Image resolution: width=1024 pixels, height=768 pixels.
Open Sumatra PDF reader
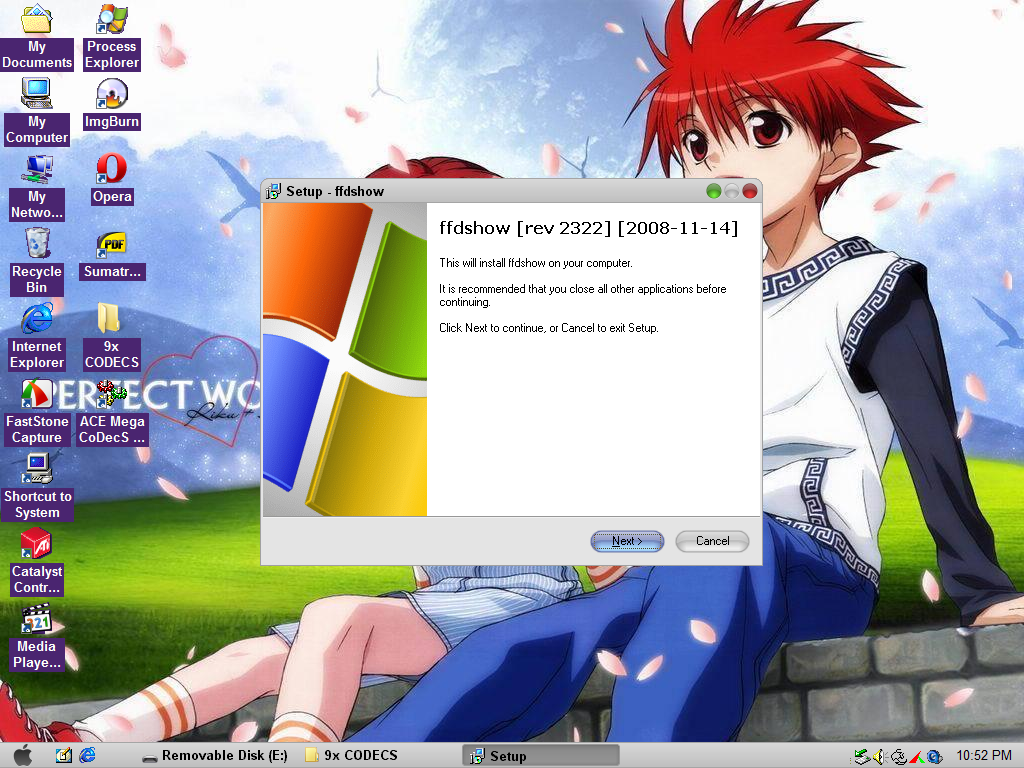tap(111, 245)
